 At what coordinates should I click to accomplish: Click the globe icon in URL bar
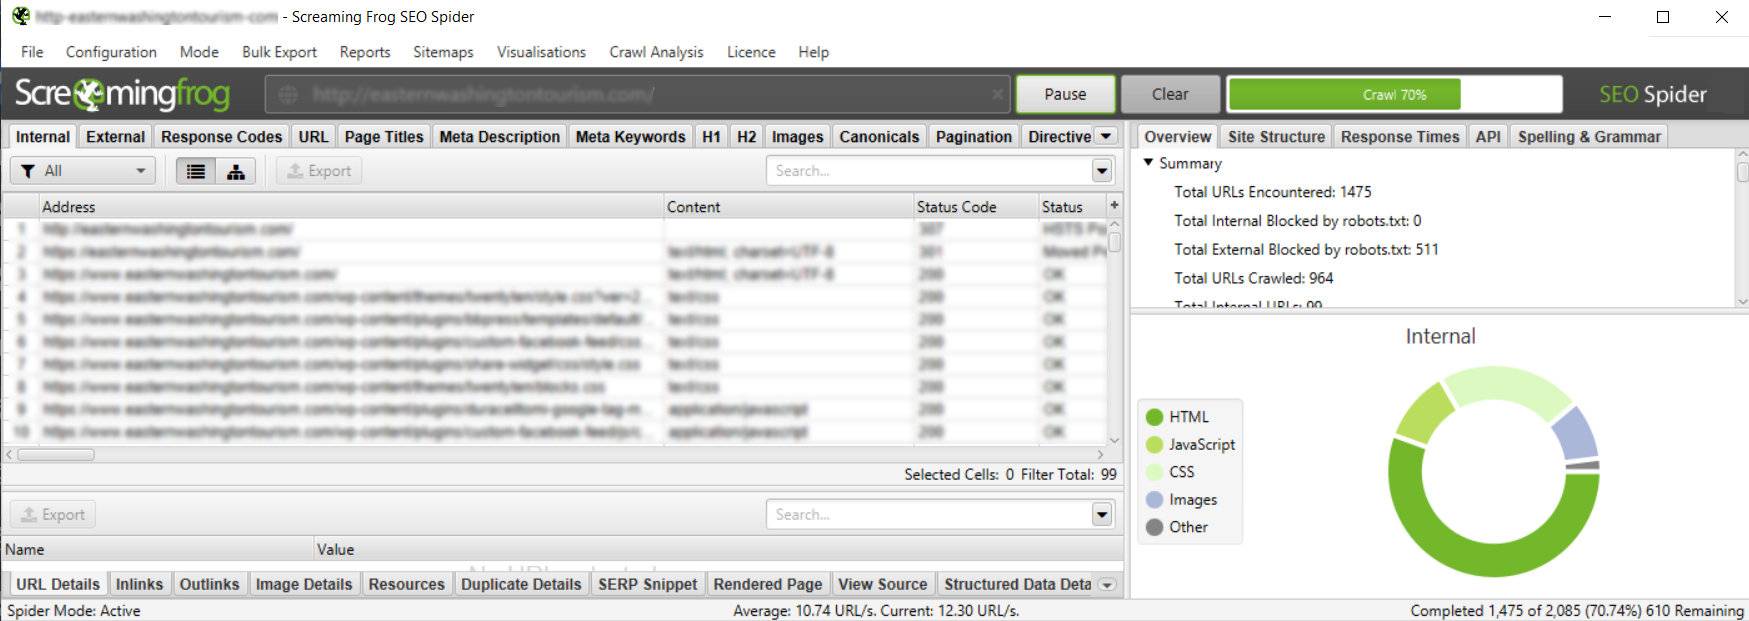click(x=288, y=94)
